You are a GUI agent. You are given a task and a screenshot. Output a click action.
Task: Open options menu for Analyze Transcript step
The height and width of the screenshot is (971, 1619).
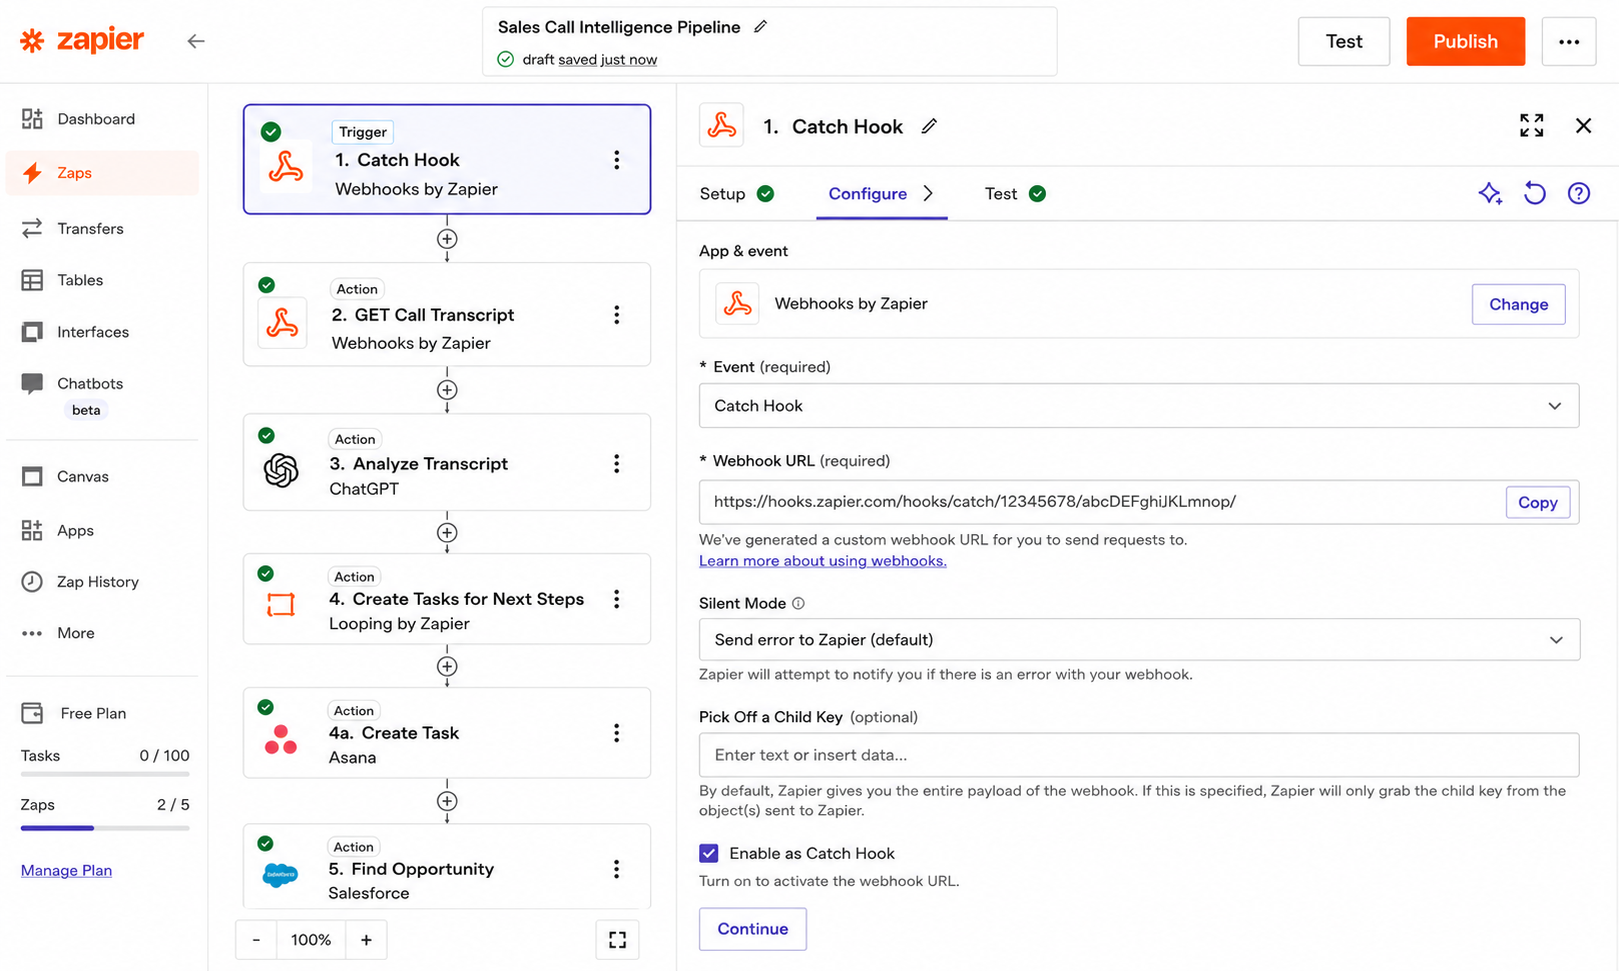[x=617, y=463]
